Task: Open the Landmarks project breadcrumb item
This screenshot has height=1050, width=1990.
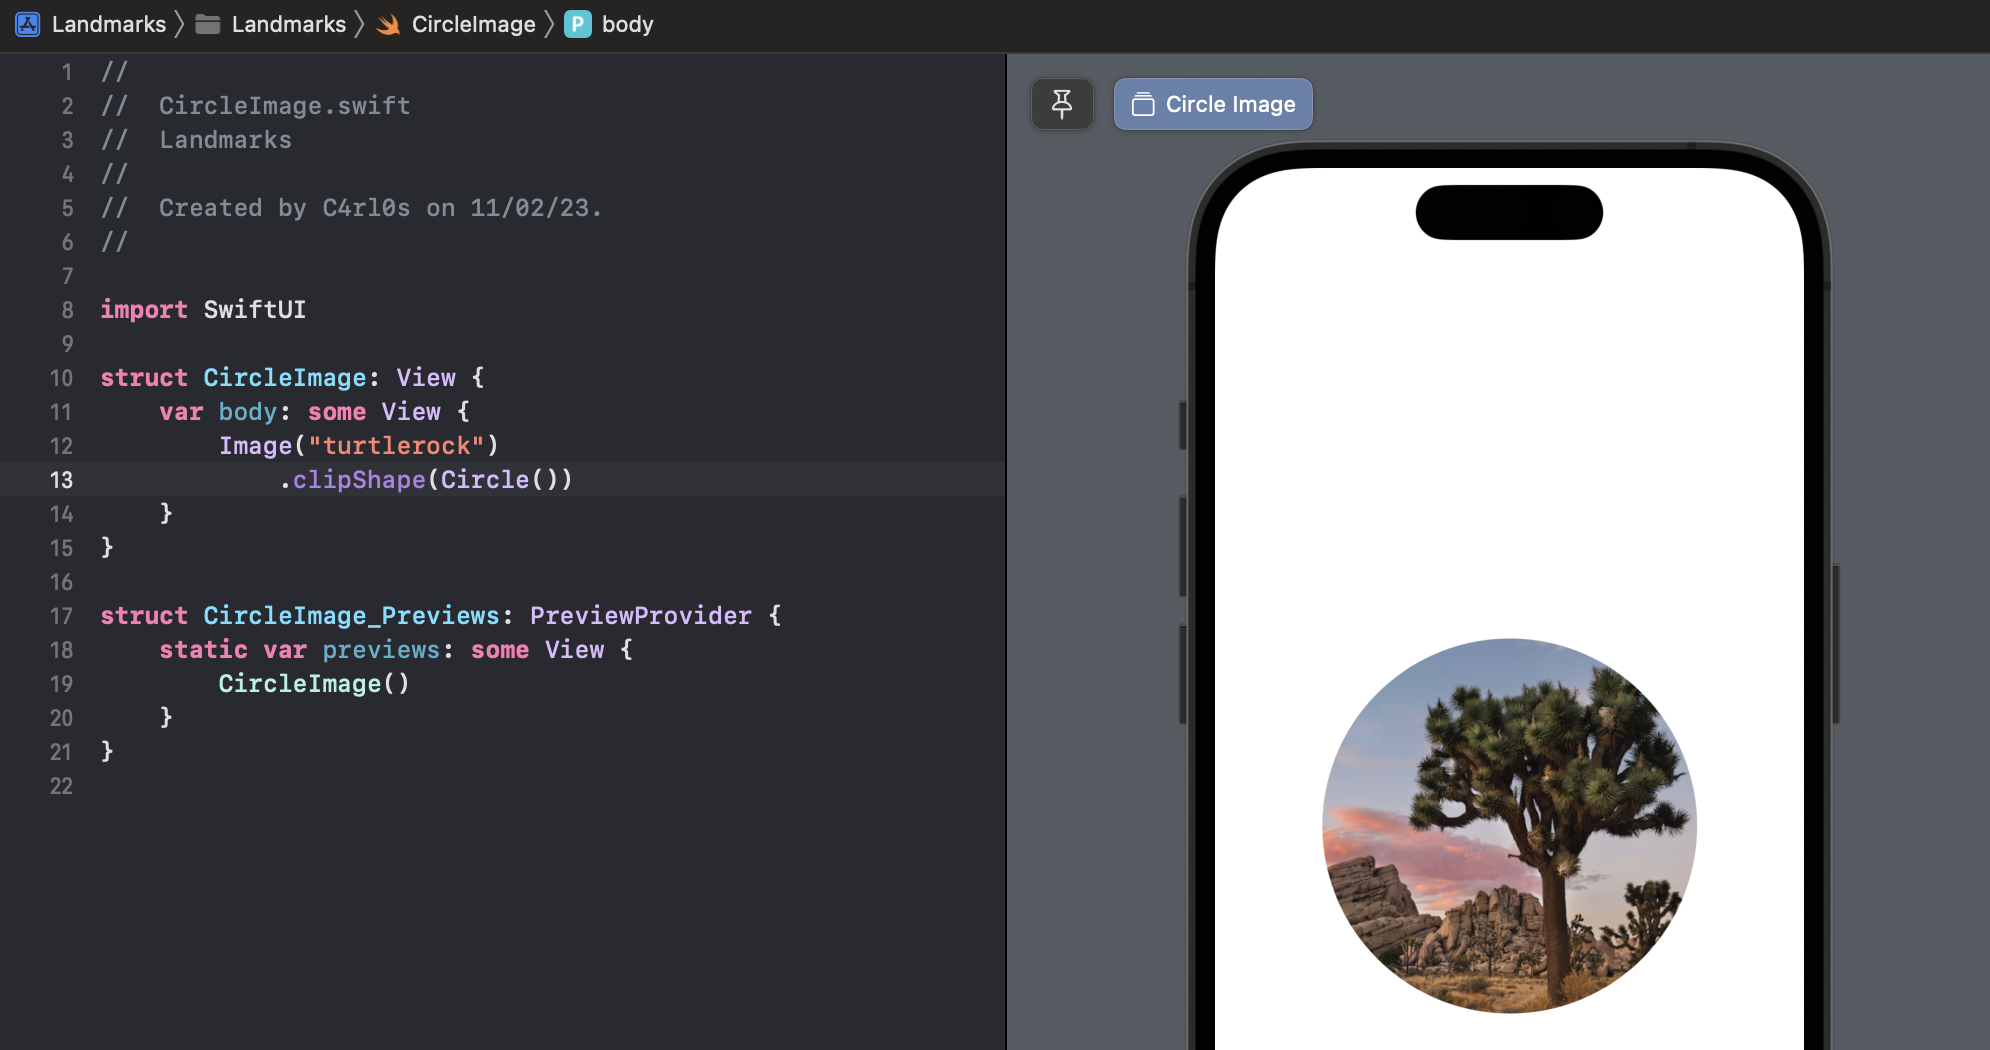Action: click(x=109, y=24)
